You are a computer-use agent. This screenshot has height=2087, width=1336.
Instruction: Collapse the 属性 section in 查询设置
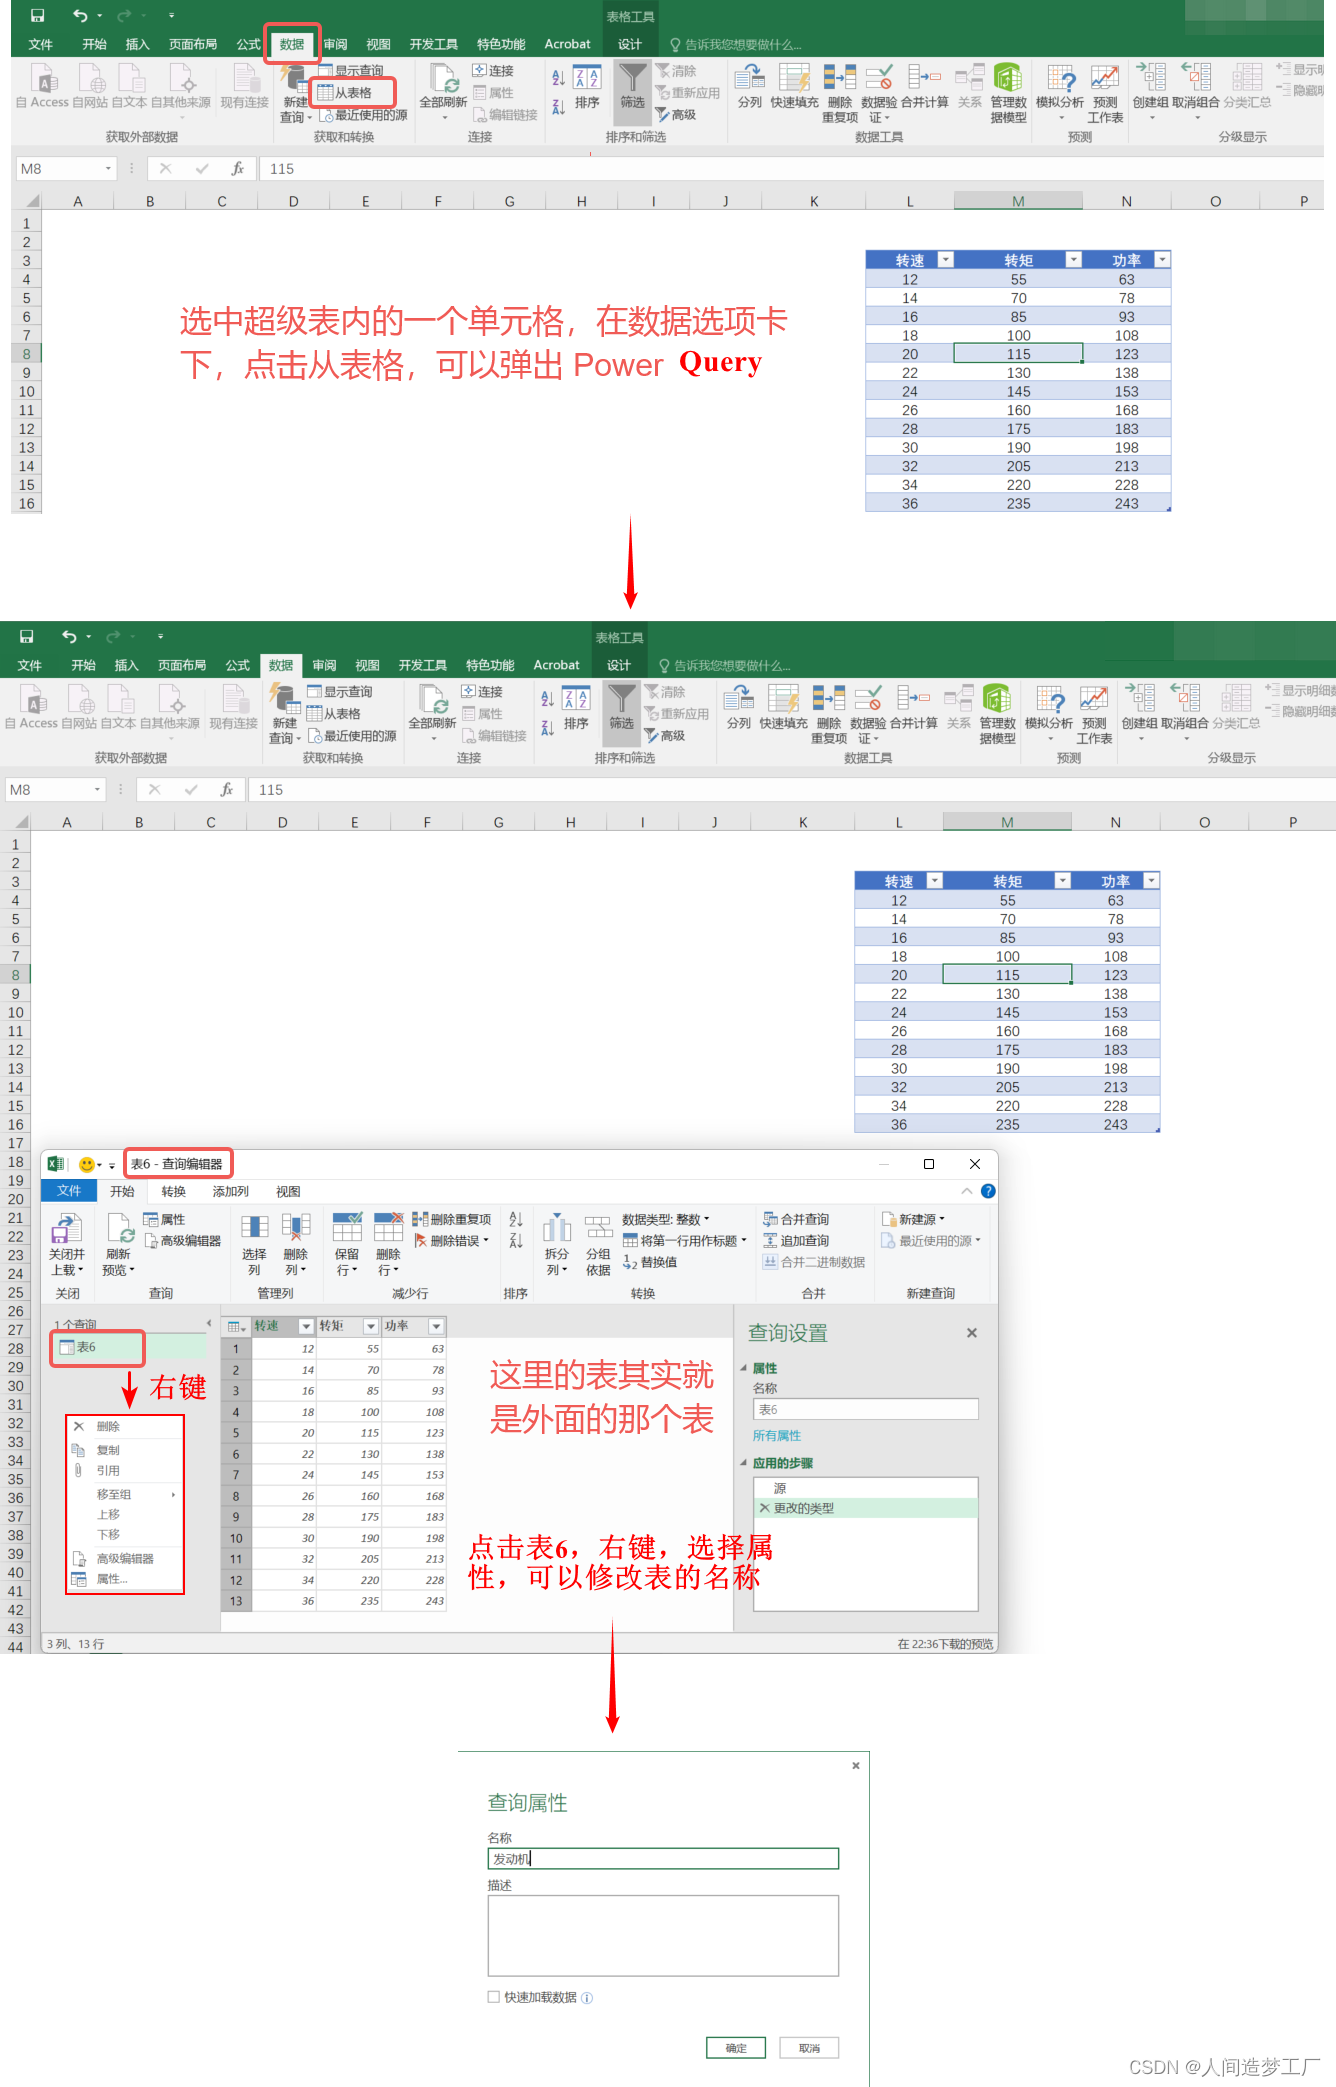744,1368
